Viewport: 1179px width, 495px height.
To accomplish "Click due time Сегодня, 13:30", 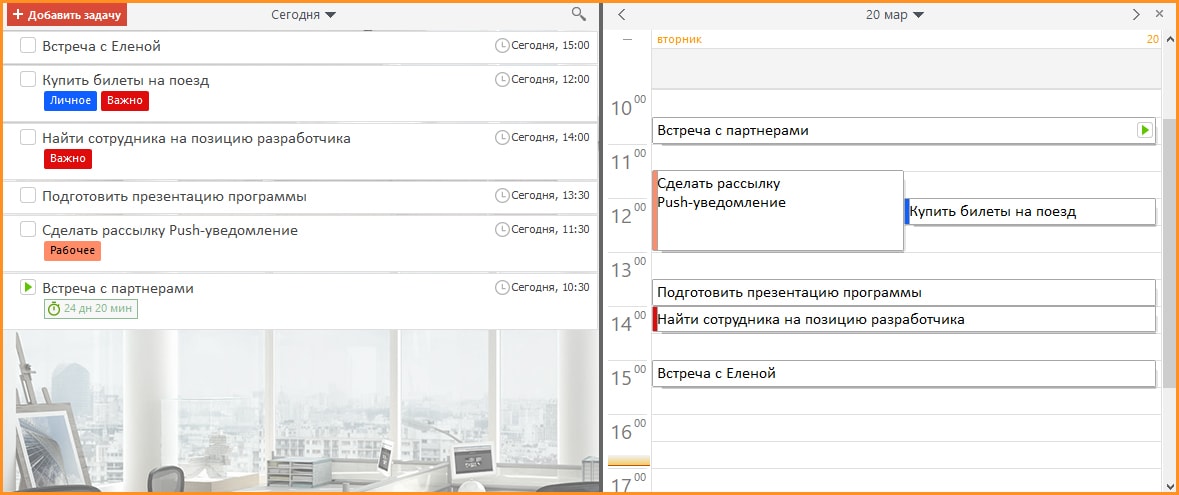I will click(x=550, y=196).
